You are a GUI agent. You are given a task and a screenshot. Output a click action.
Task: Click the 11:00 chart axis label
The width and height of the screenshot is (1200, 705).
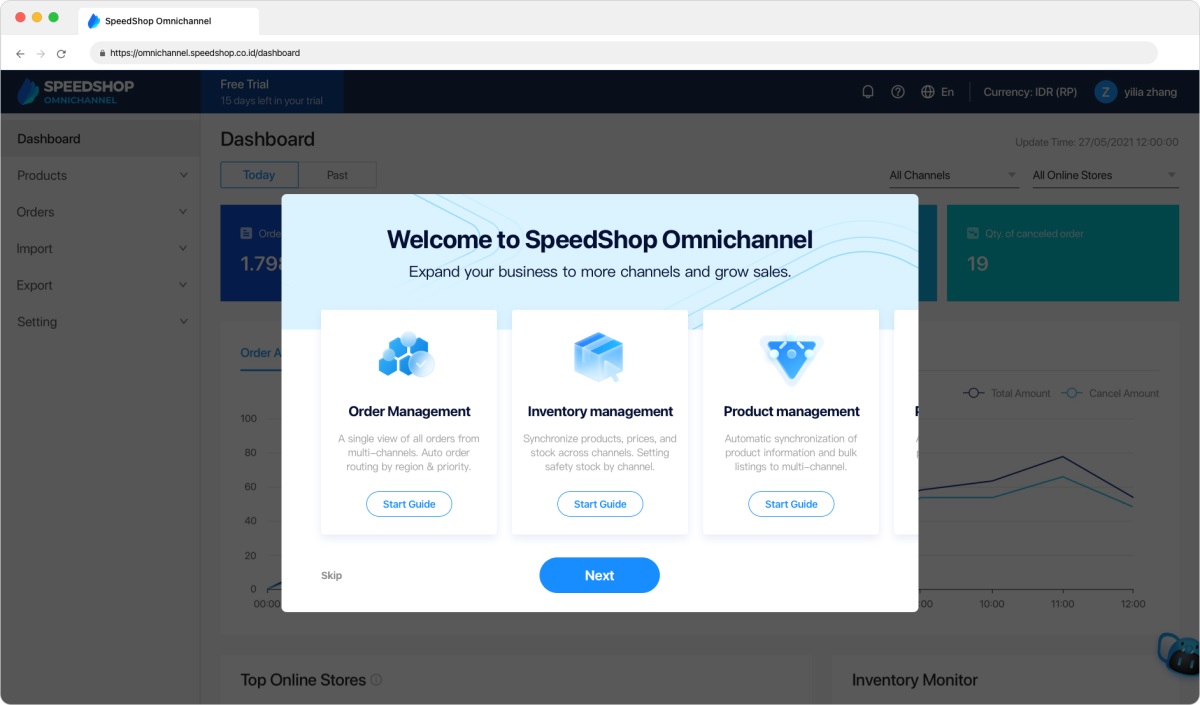coord(1062,604)
